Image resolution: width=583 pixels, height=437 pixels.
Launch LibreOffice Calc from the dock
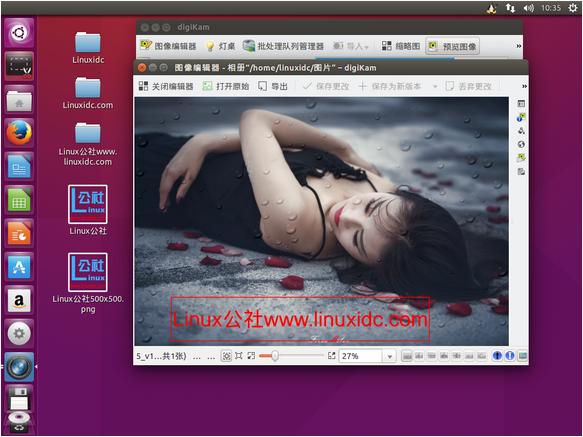coord(19,200)
